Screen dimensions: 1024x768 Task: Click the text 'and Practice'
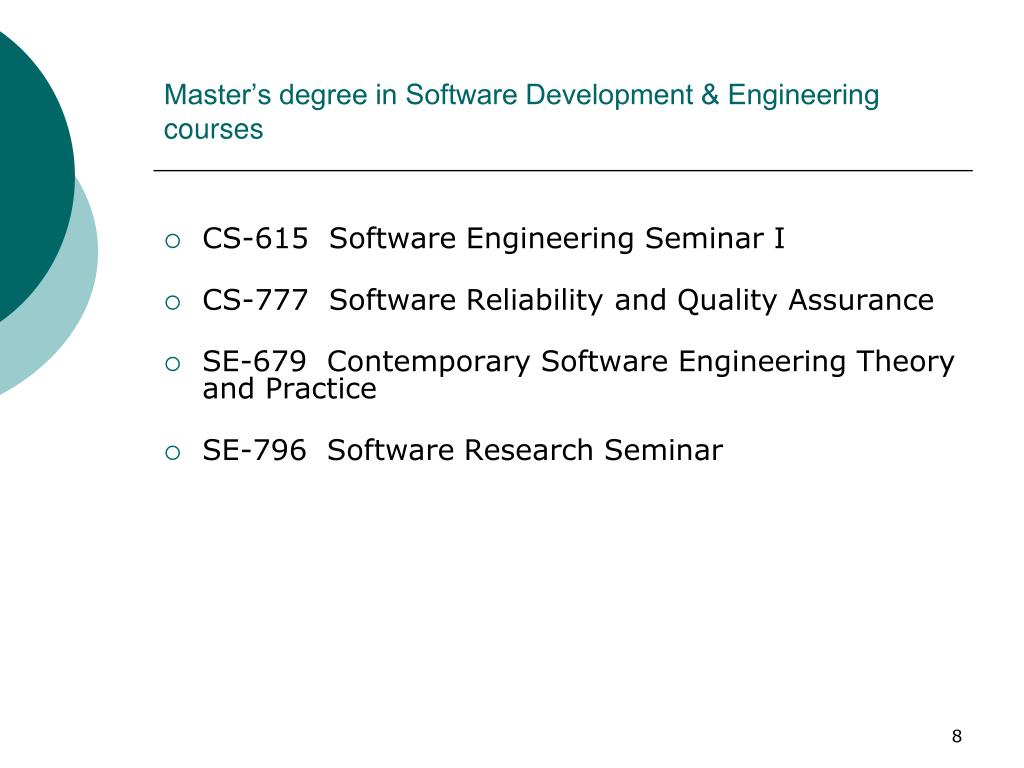click(x=289, y=389)
